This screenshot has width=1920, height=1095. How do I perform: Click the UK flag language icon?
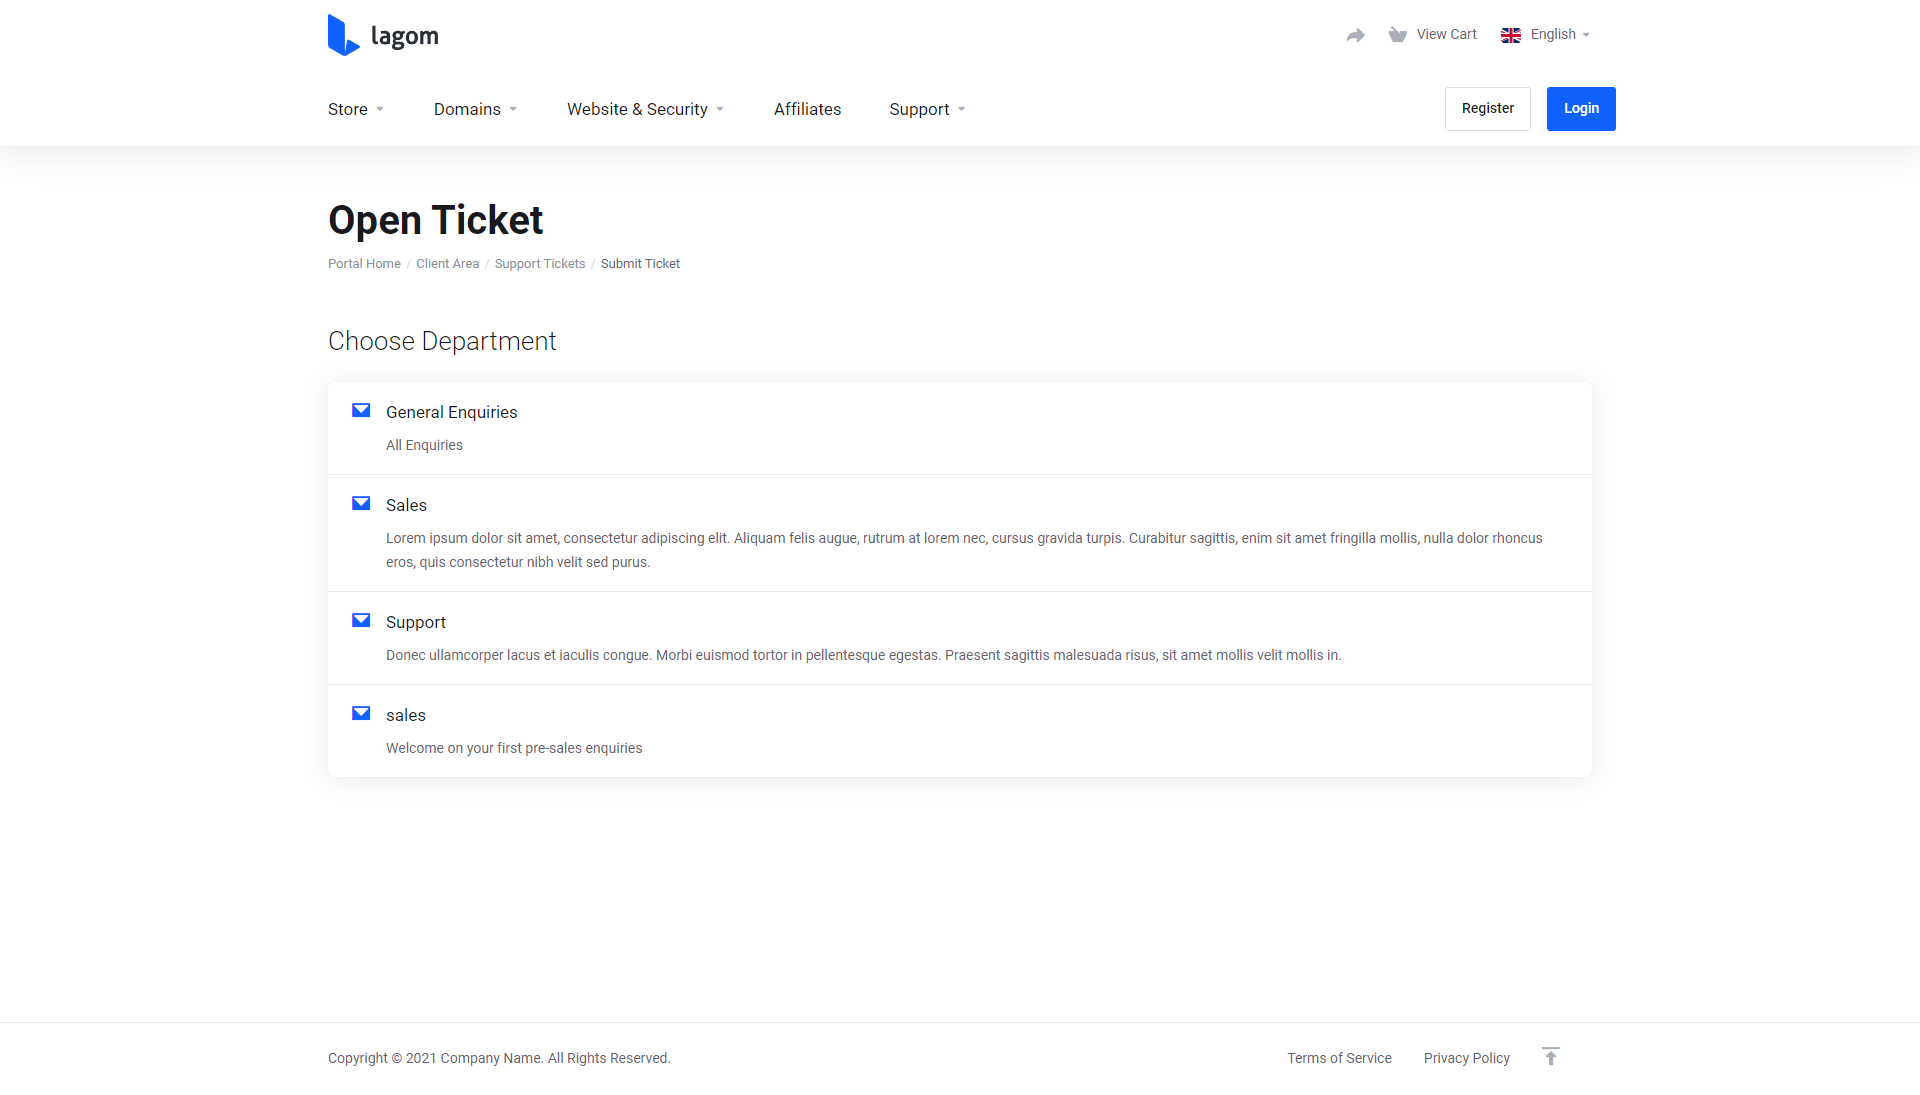click(x=1511, y=35)
